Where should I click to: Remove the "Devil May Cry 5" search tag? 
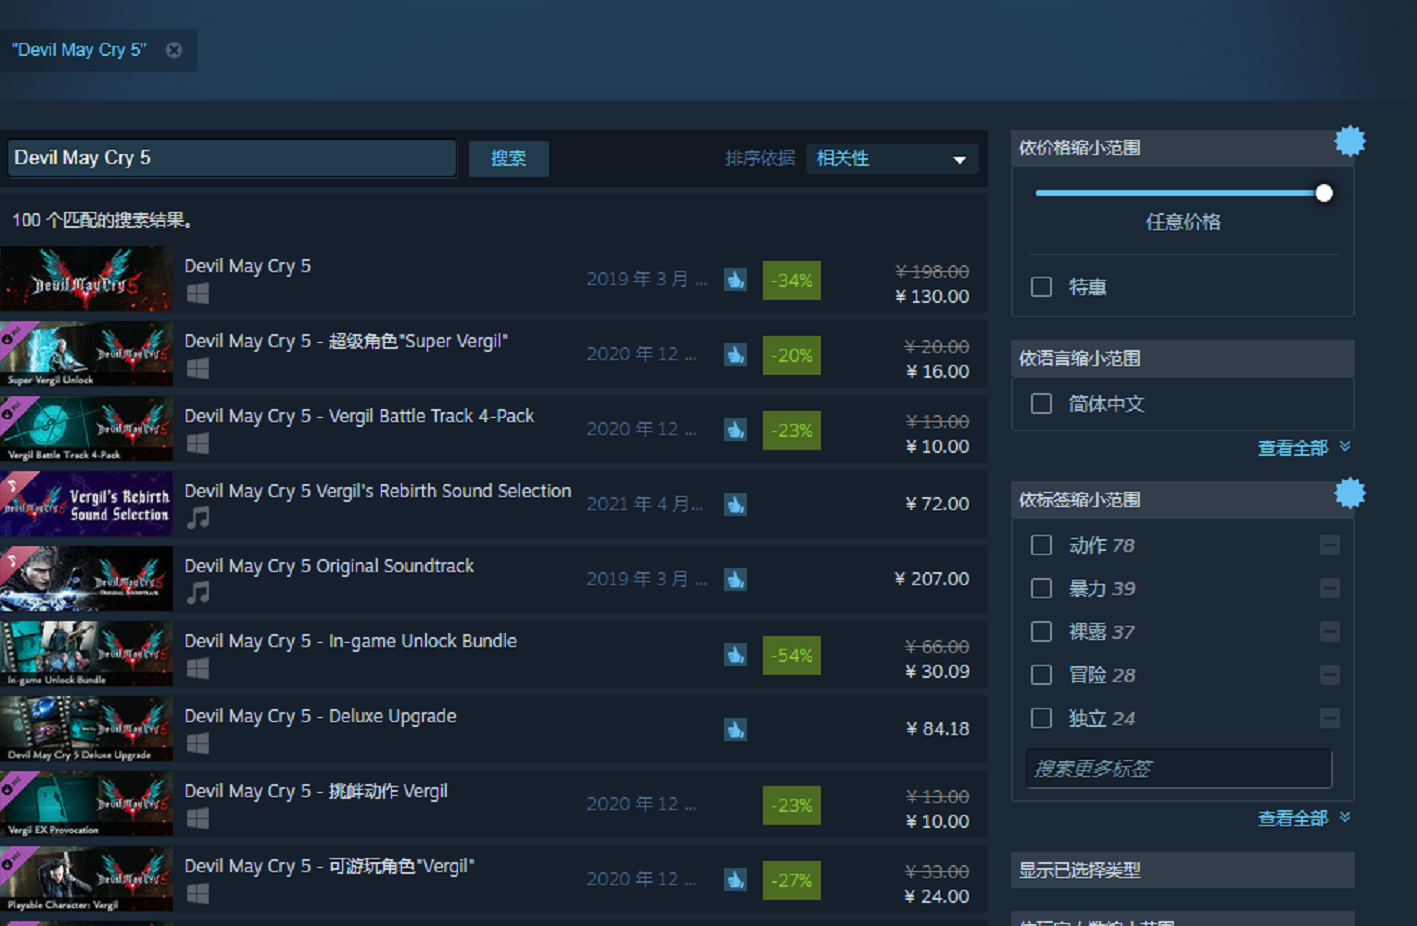(174, 50)
